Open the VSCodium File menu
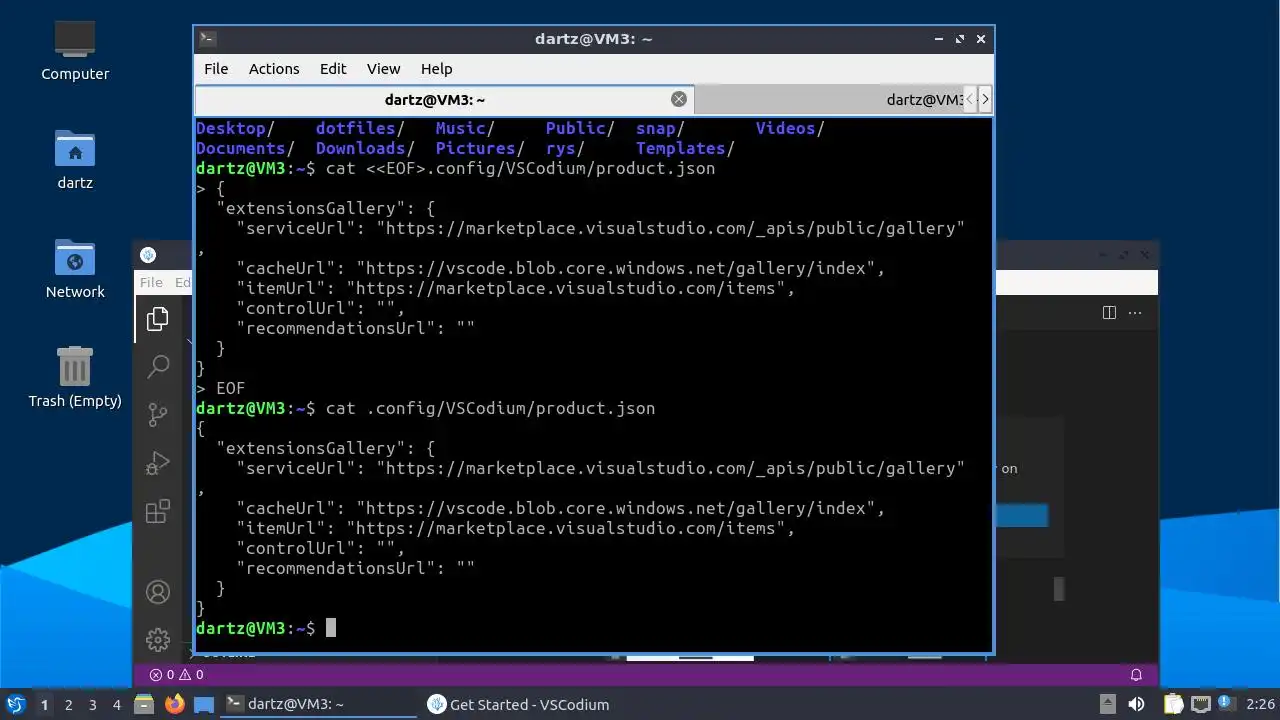Viewport: 1280px width, 720px height. click(x=151, y=283)
